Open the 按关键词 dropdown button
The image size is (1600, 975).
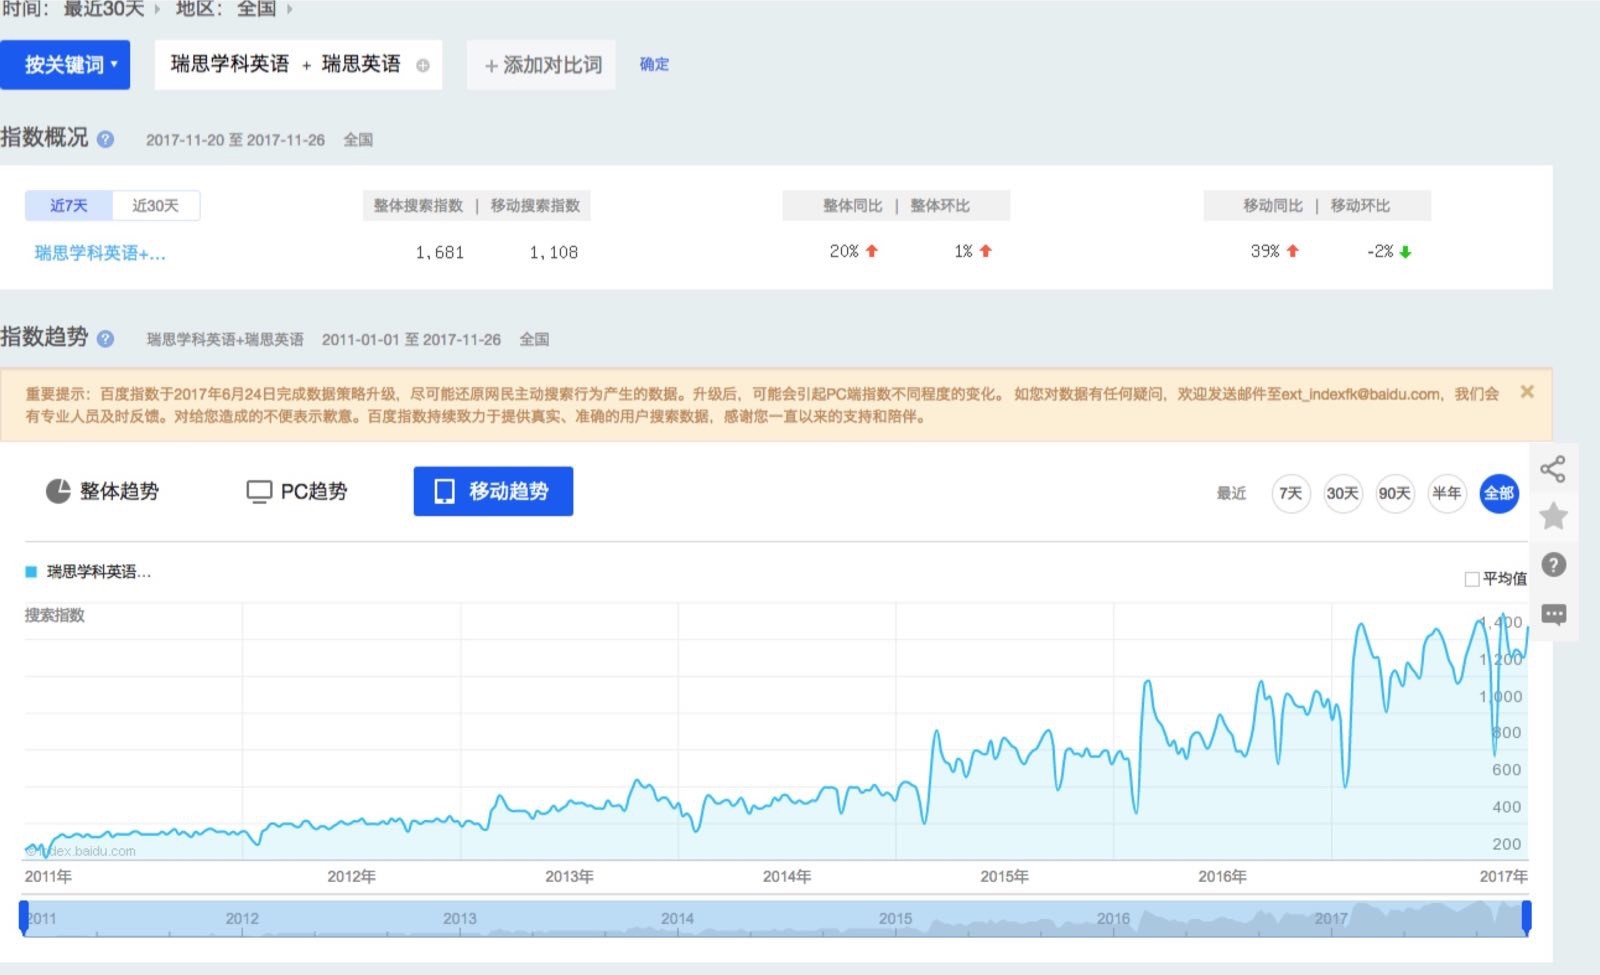tap(65, 65)
